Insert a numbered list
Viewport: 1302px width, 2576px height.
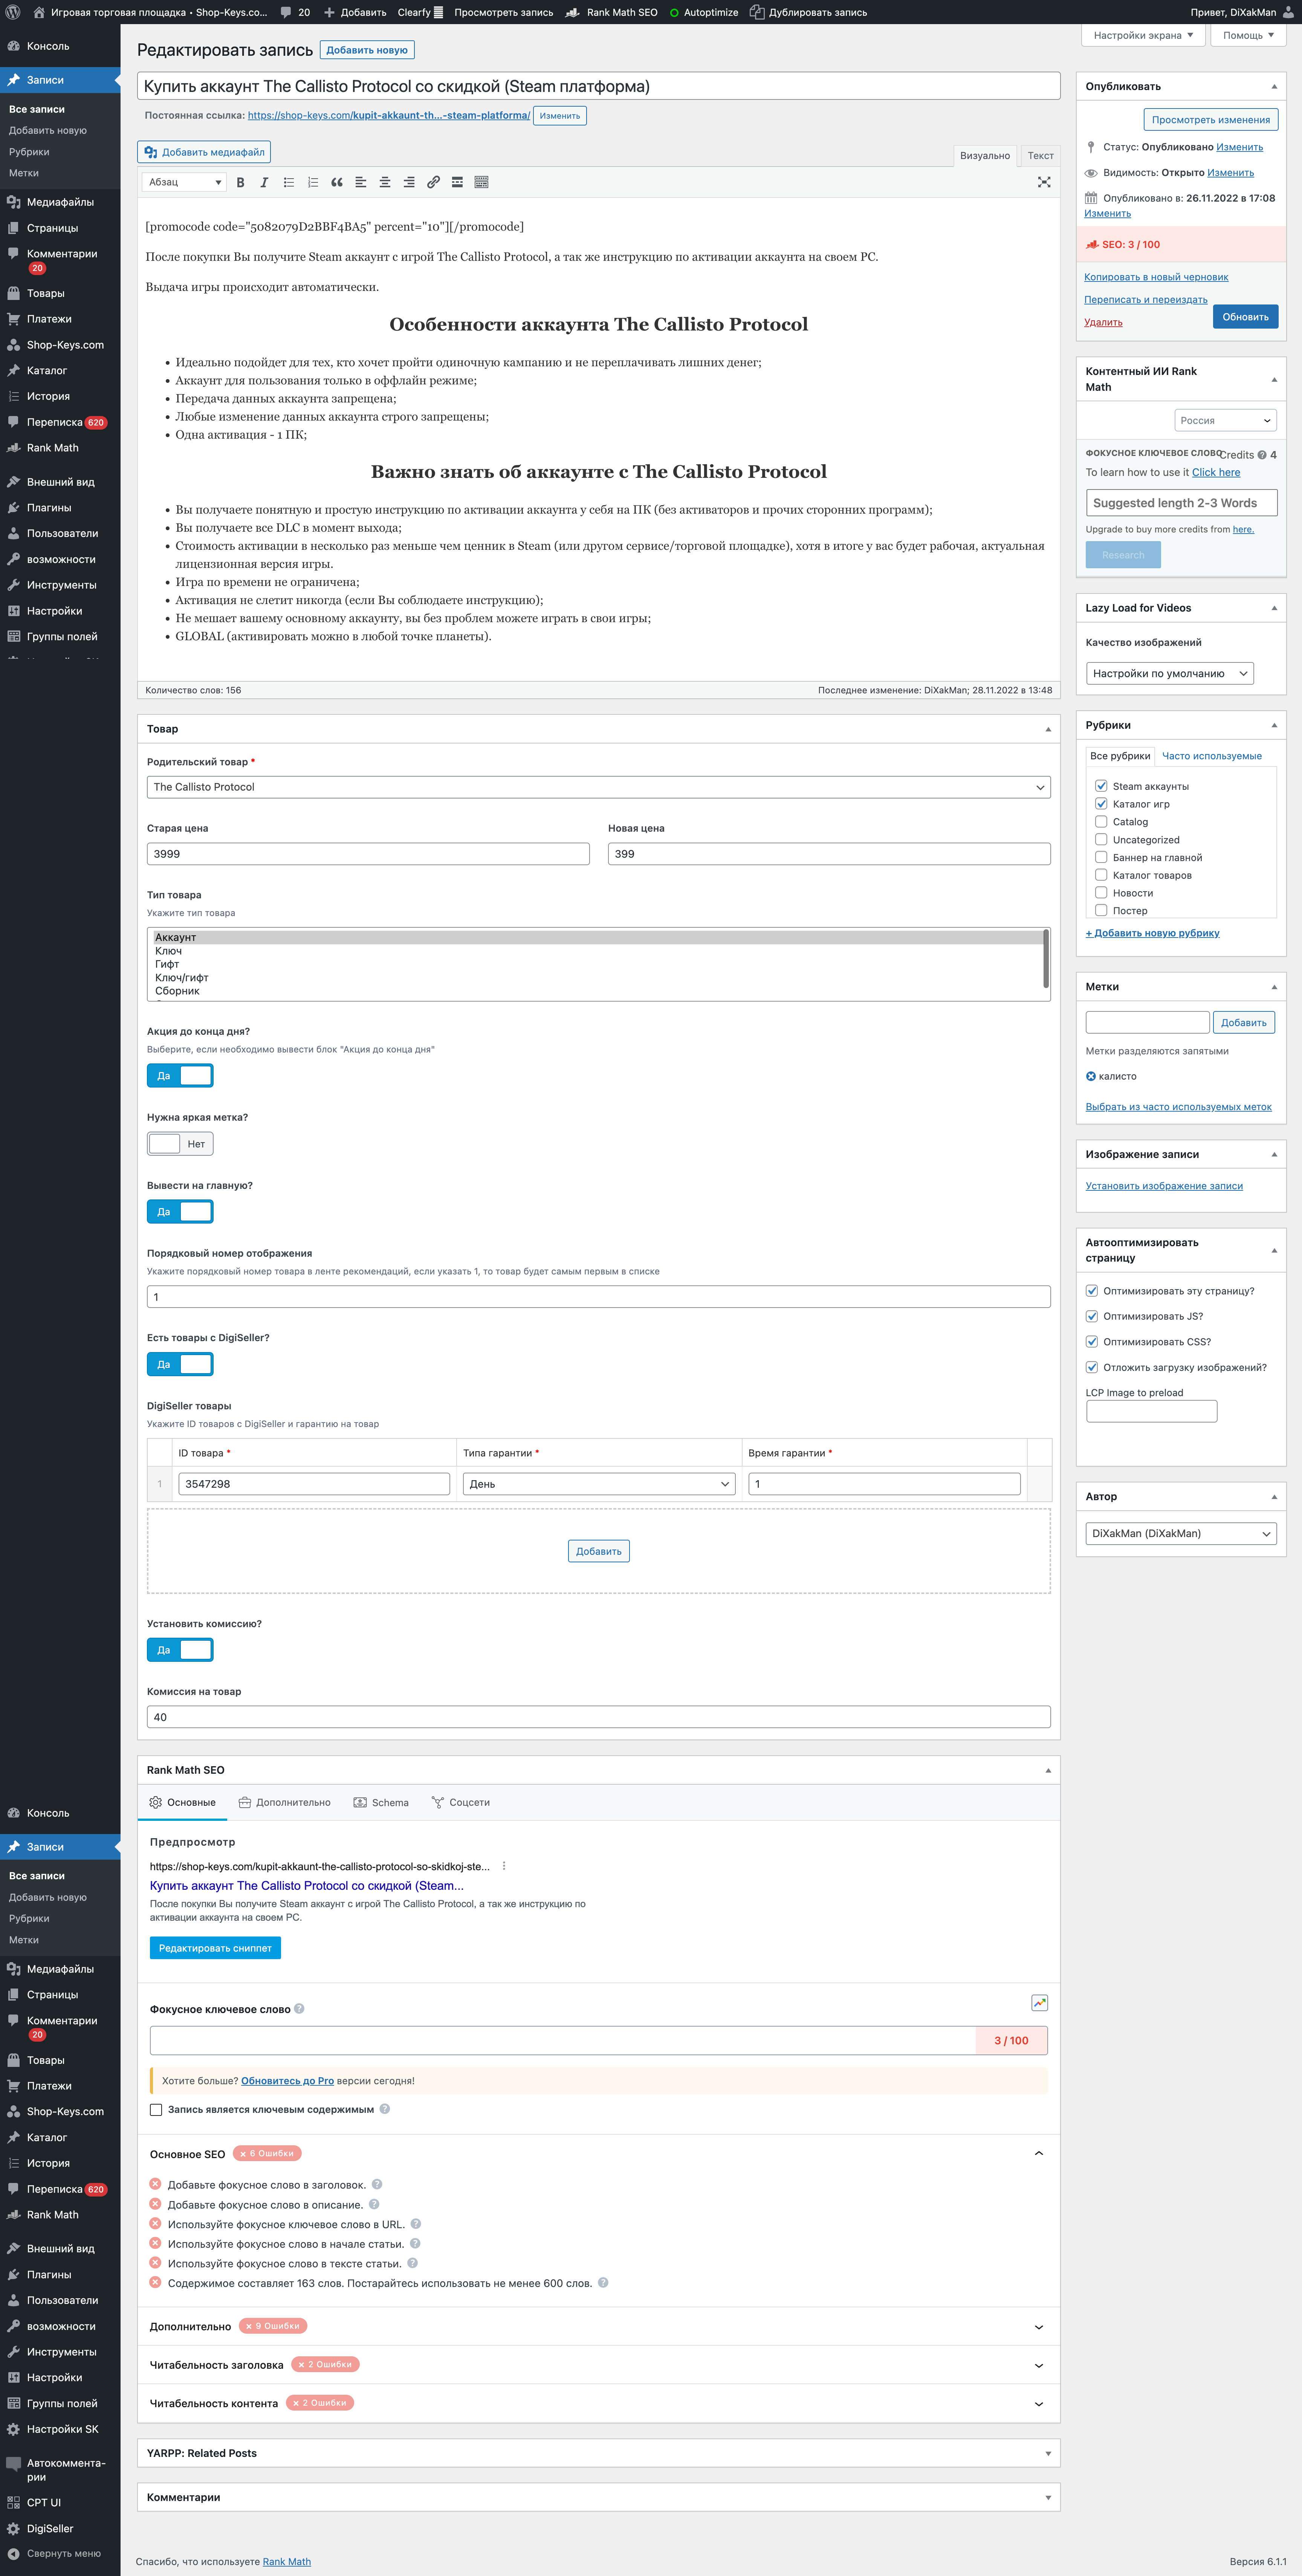pos(313,182)
